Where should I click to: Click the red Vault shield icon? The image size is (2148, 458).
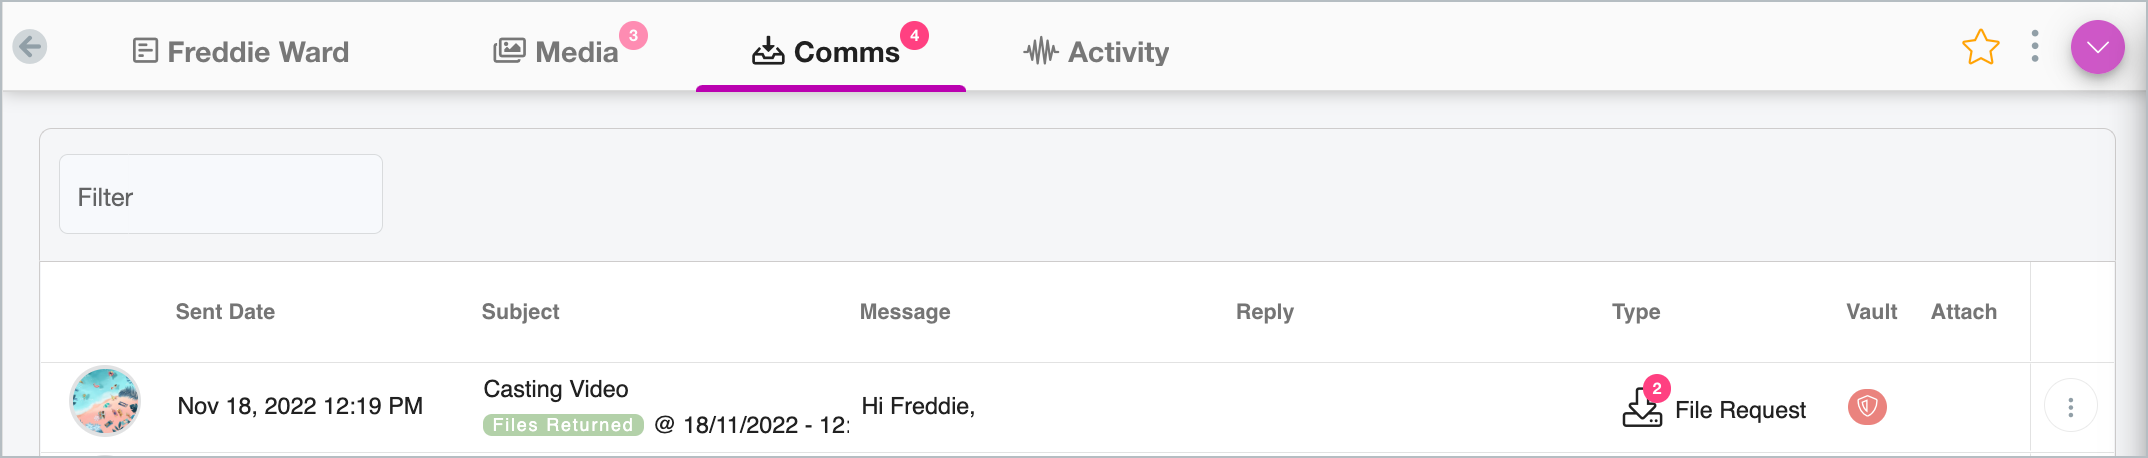tap(1867, 407)
